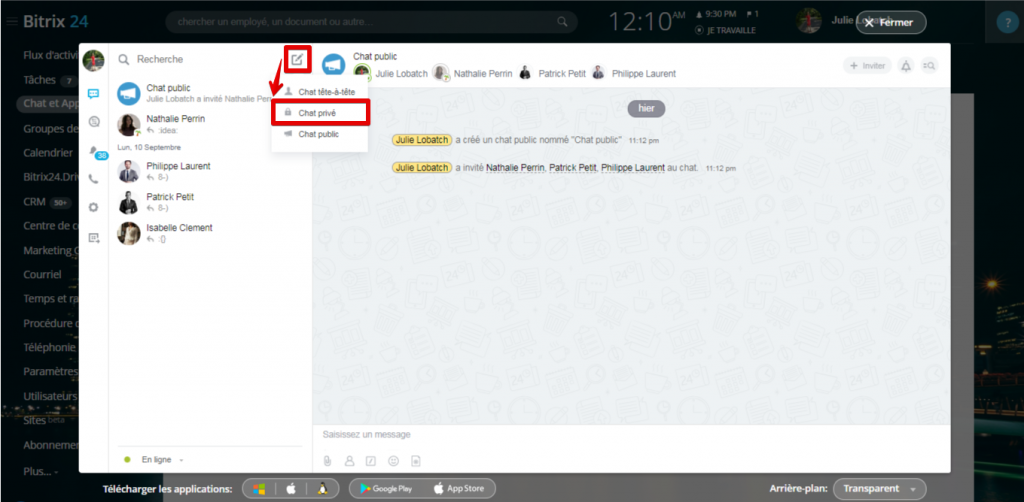Open the Tâches item in left menu
1024x502 pixels.
pyautogui.click(x=38, y=79)
